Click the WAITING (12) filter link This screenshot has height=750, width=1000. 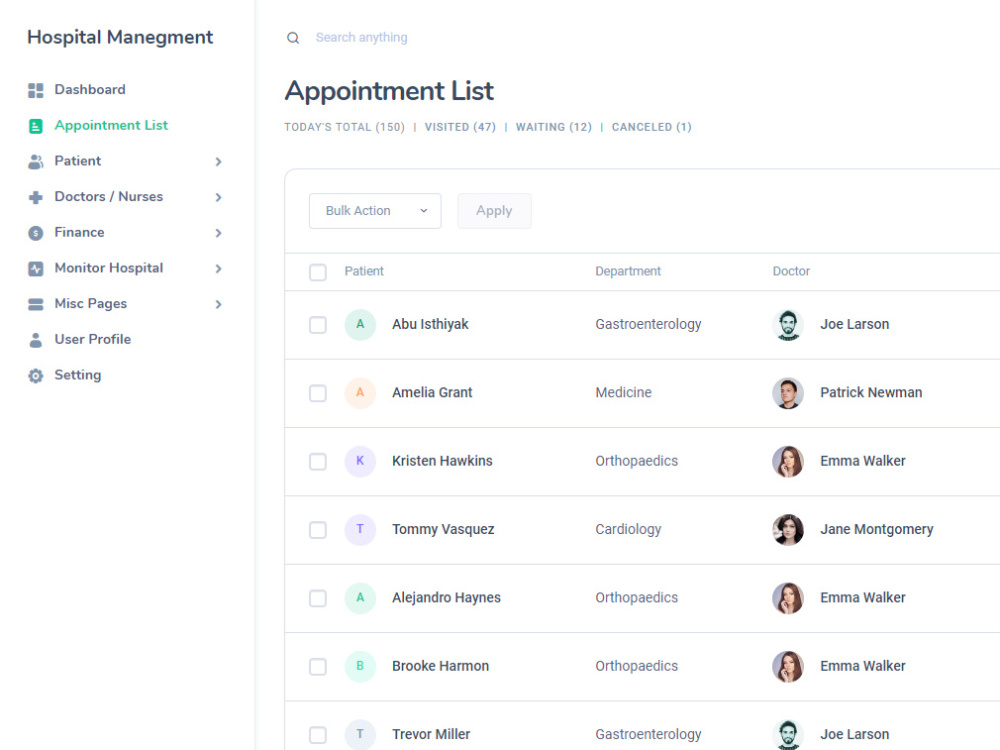point(553,127)
